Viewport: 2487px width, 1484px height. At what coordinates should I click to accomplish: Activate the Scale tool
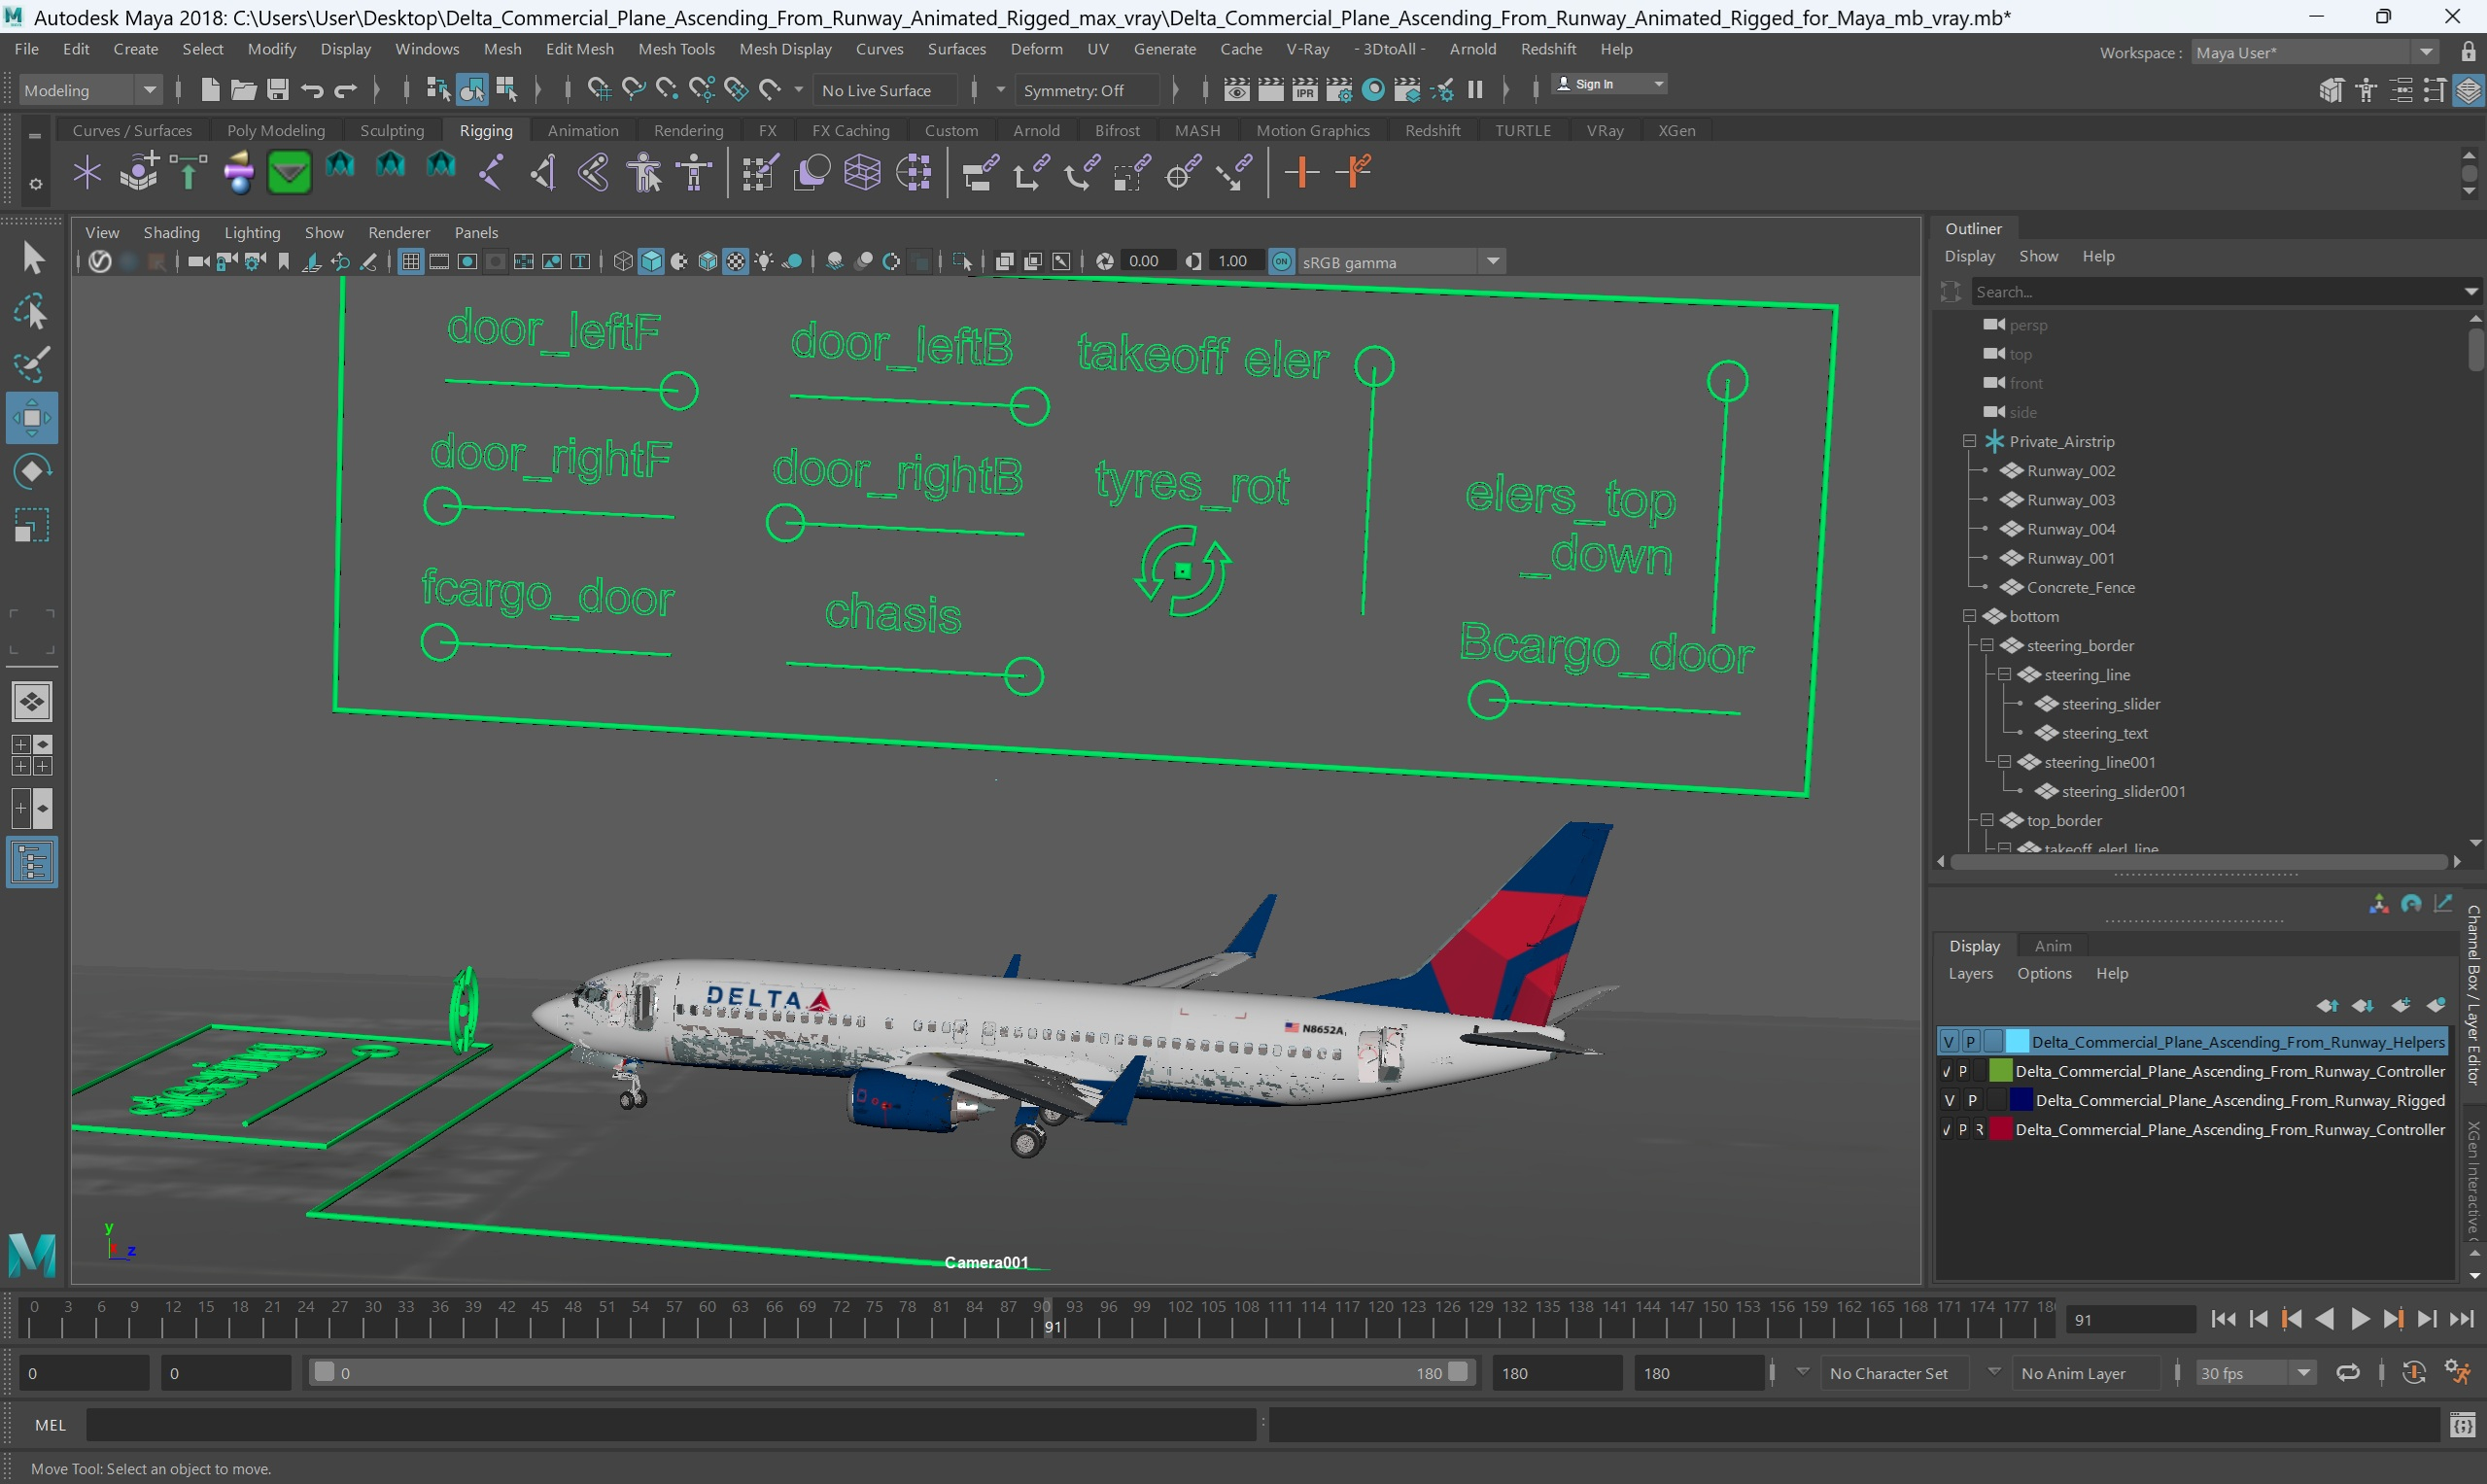[x=32, y=525]
